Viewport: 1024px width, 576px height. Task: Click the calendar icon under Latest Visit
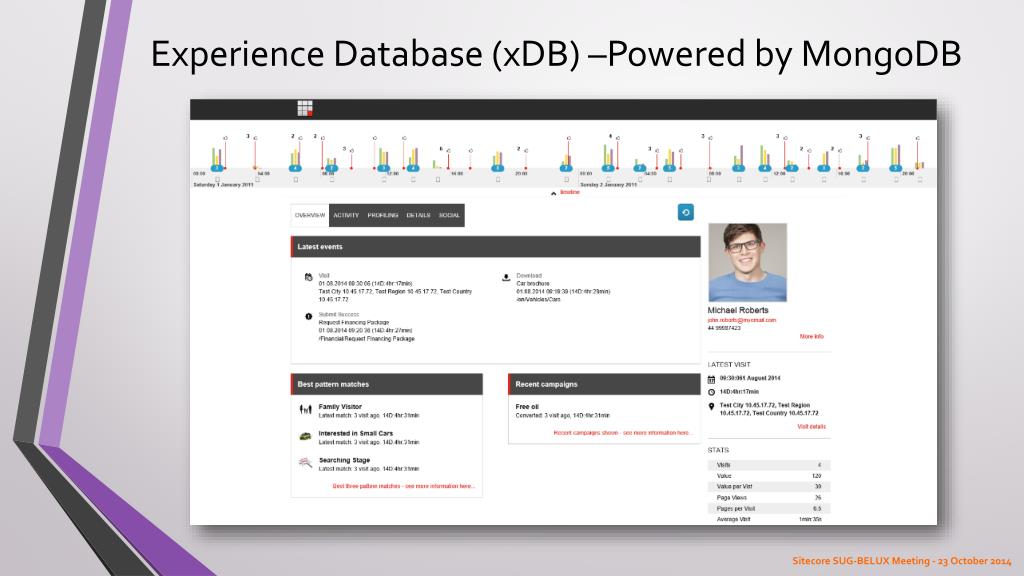click(x=711, y=379)
